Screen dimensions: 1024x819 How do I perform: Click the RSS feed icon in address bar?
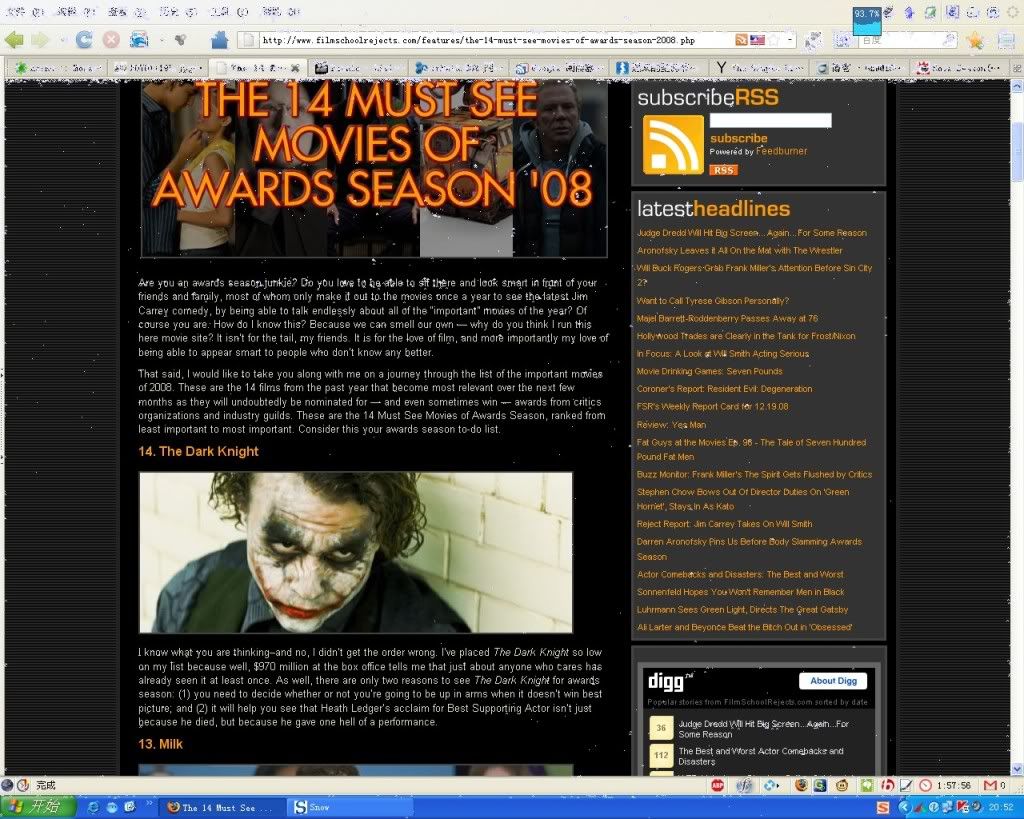pos(741,40)
